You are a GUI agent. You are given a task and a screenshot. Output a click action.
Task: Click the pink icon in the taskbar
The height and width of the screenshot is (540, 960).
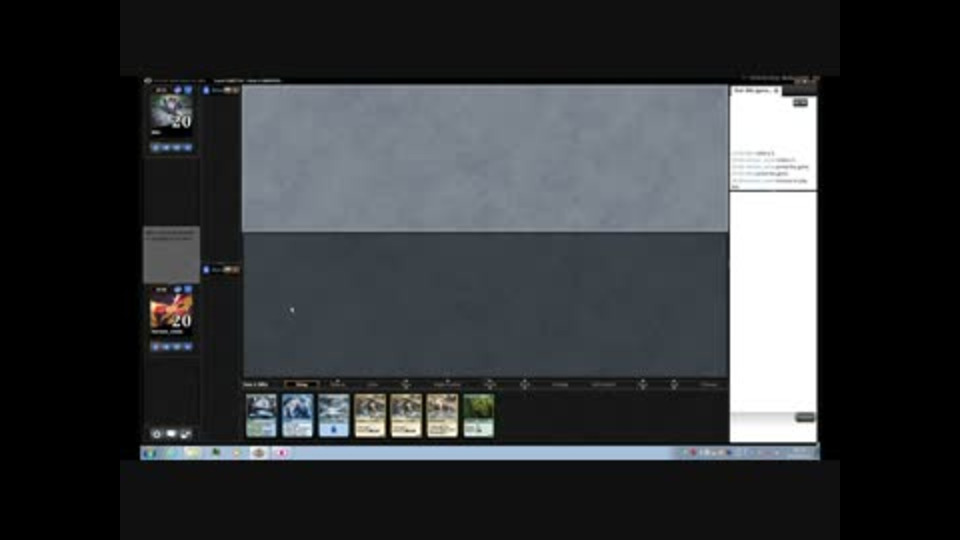point(282,453)
